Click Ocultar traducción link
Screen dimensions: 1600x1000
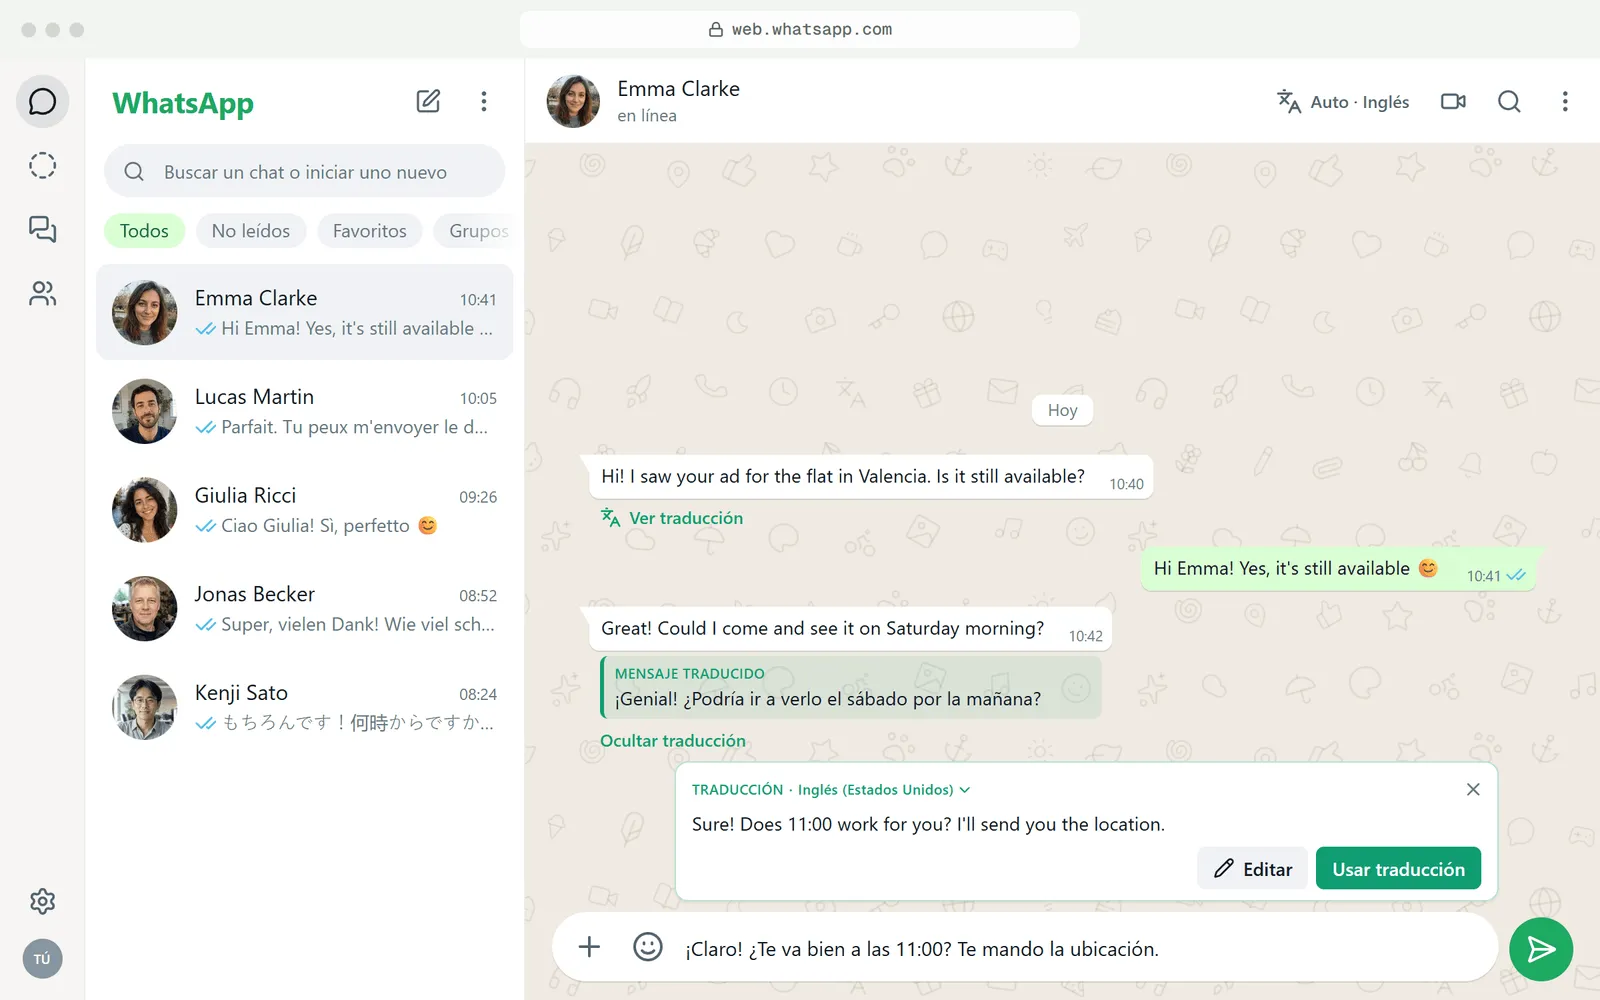[x=673, y=741]
